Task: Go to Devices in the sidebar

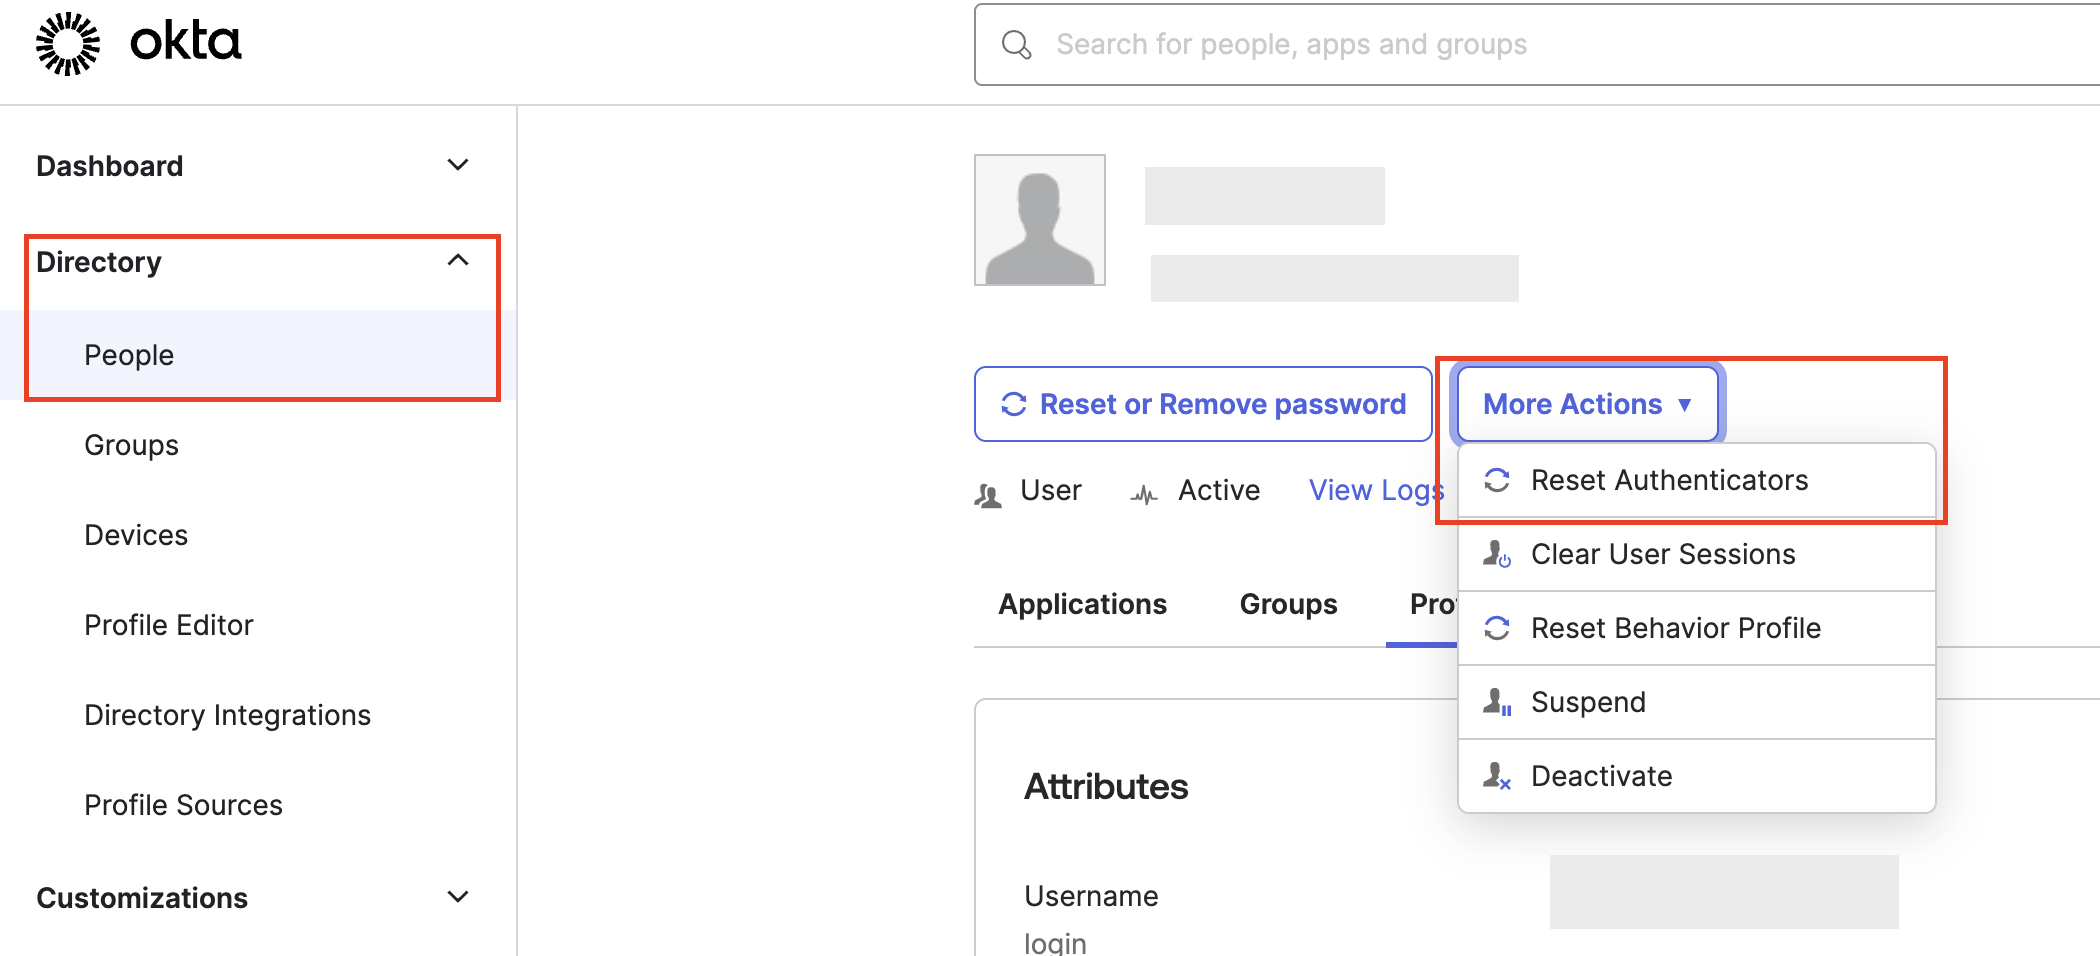Action: pyautogui.click(x=136, y=535)
